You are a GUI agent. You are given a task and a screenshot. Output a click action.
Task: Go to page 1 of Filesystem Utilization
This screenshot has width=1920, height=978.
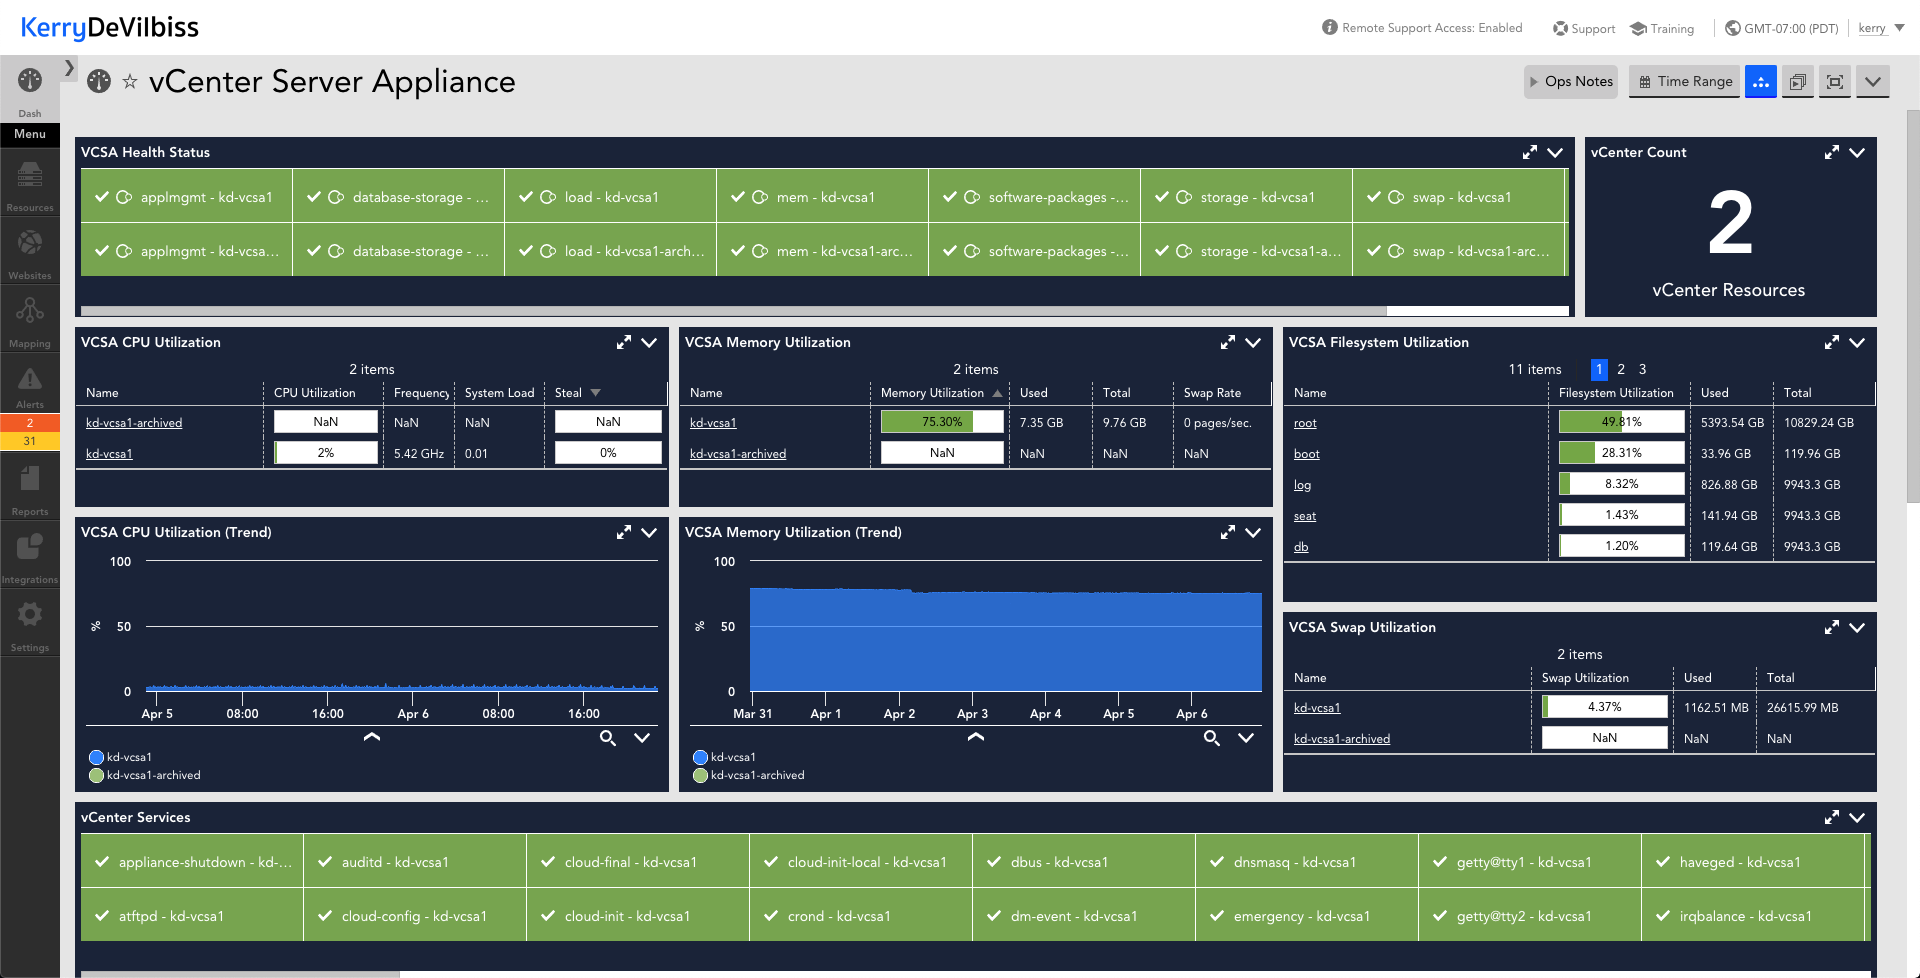[x=1599, y=369]
